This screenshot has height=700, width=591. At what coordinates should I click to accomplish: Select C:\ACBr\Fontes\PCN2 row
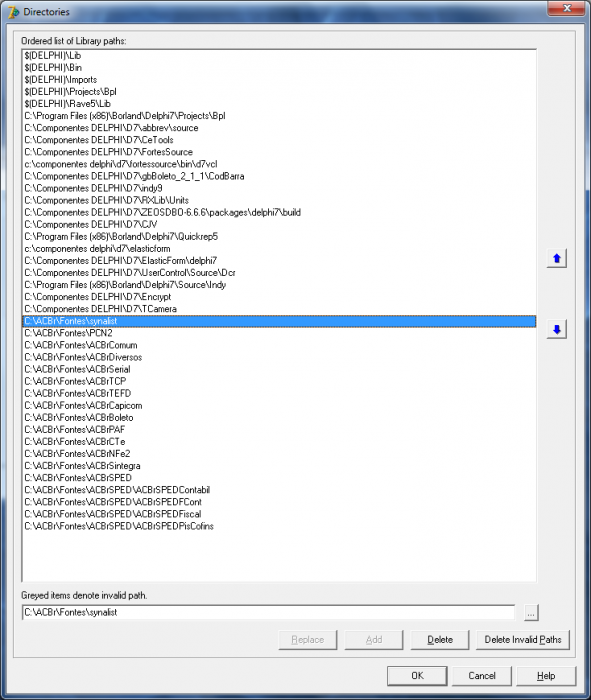click(x=279, y=333)
